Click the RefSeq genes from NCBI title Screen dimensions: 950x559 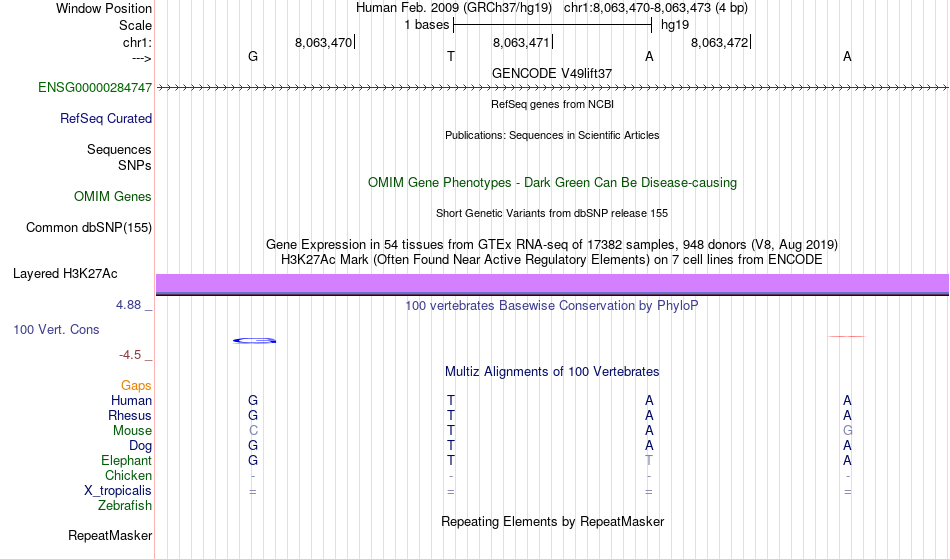tap(552, 104)
